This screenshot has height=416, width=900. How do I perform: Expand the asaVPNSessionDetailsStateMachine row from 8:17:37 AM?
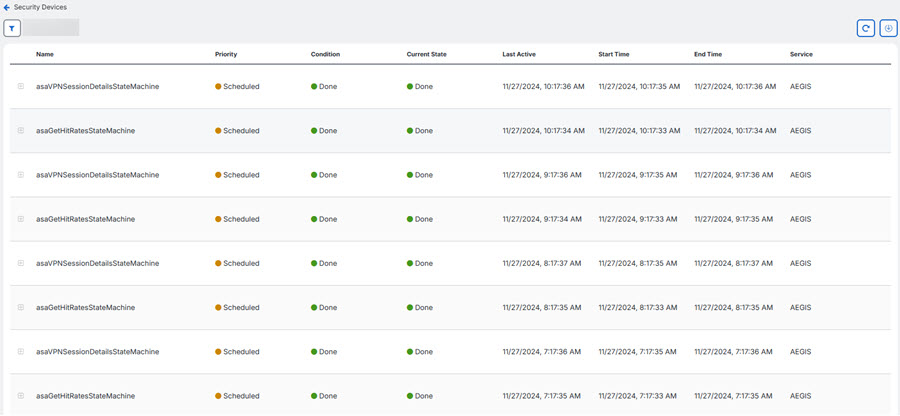(x=20, y=263)
